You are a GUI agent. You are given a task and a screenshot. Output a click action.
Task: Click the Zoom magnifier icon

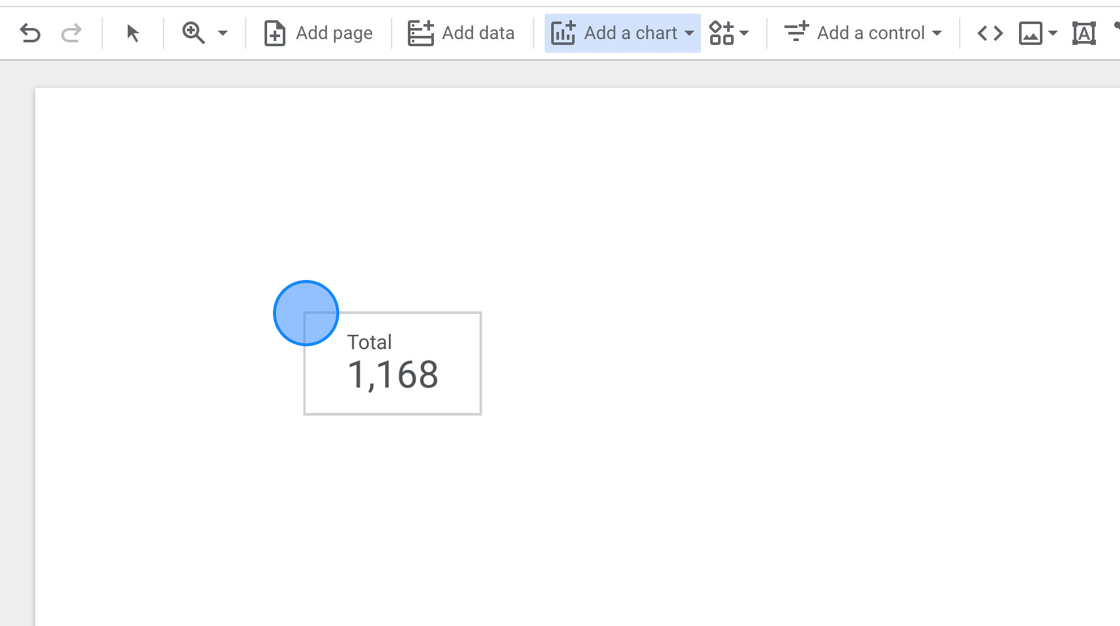point(191,32)
